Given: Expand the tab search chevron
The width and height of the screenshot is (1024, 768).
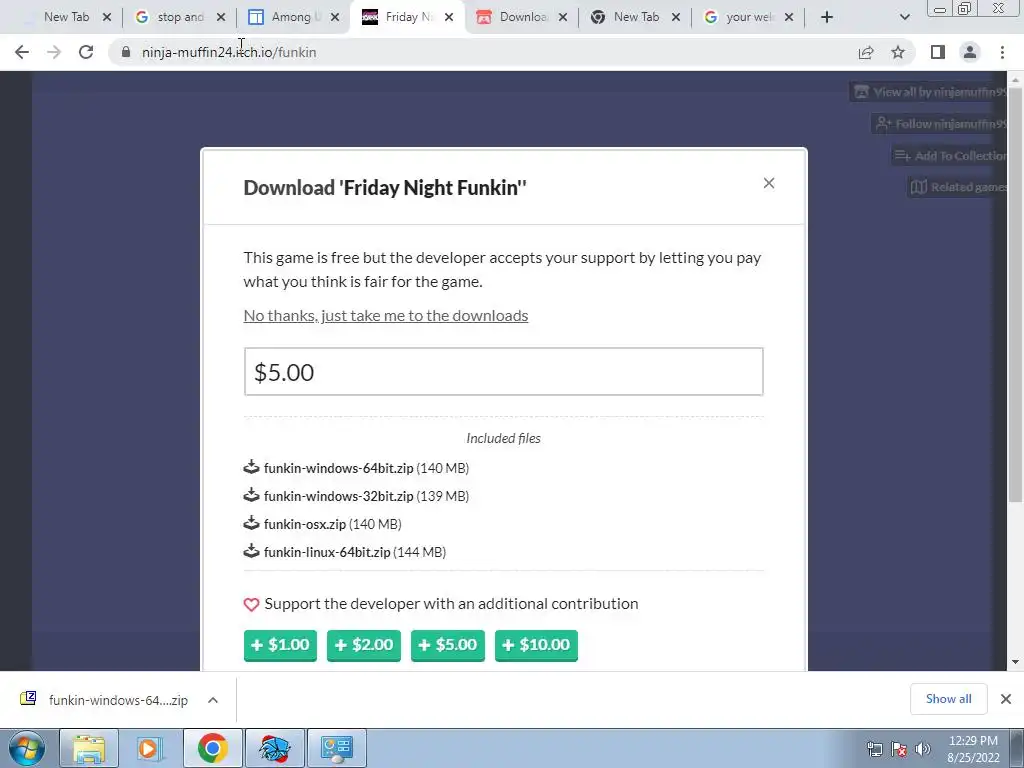Looking at the screenshot, I should (x=904, y=17).
